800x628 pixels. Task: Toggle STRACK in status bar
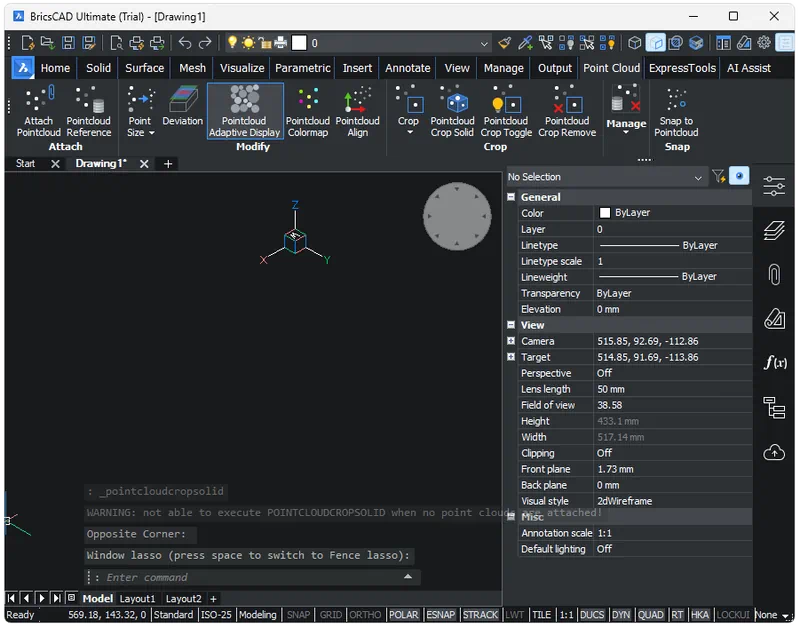(x=480, y=615)
